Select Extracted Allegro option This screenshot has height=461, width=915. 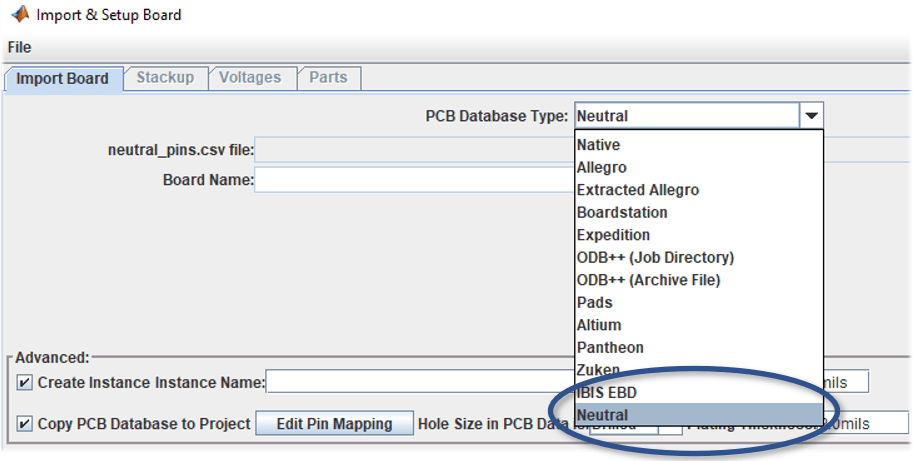coord(637,190)
